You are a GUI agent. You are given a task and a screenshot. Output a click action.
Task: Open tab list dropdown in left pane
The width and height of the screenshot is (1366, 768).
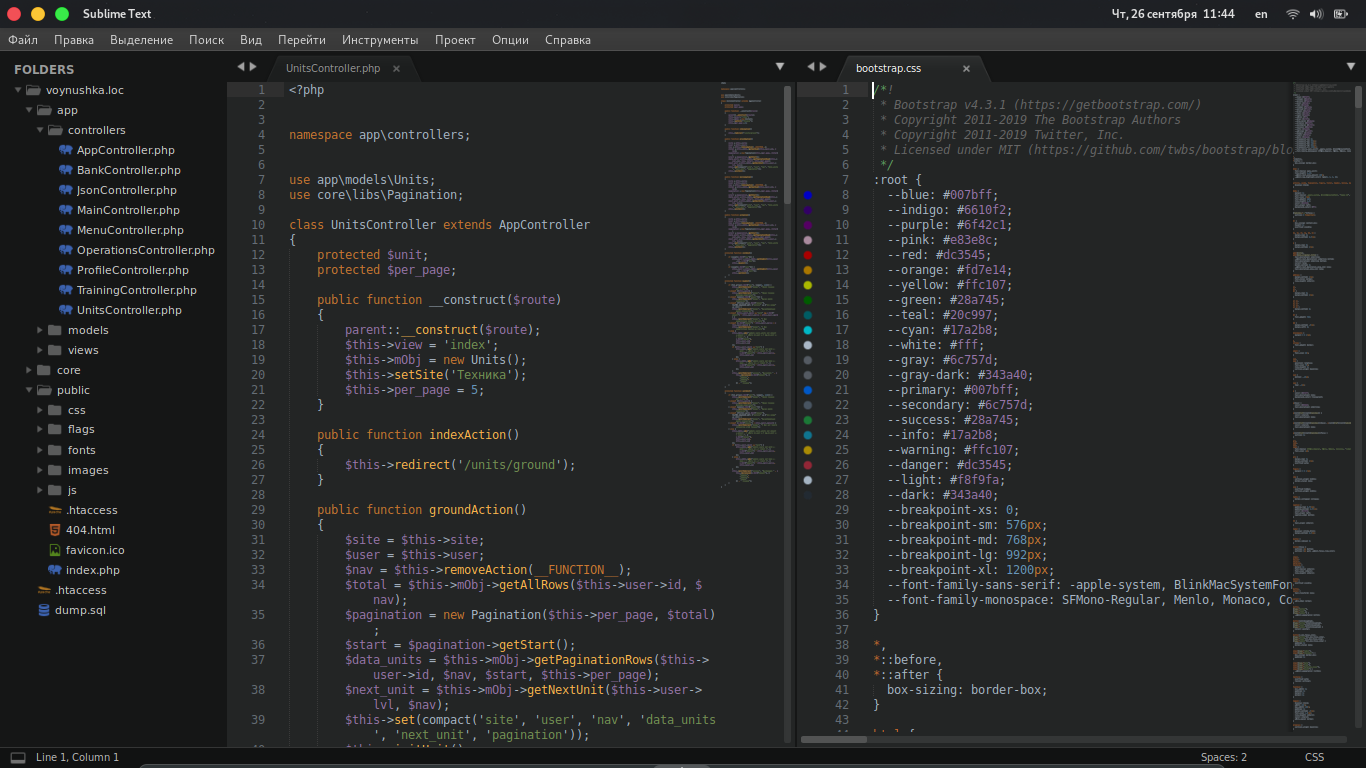pos(780,67)
